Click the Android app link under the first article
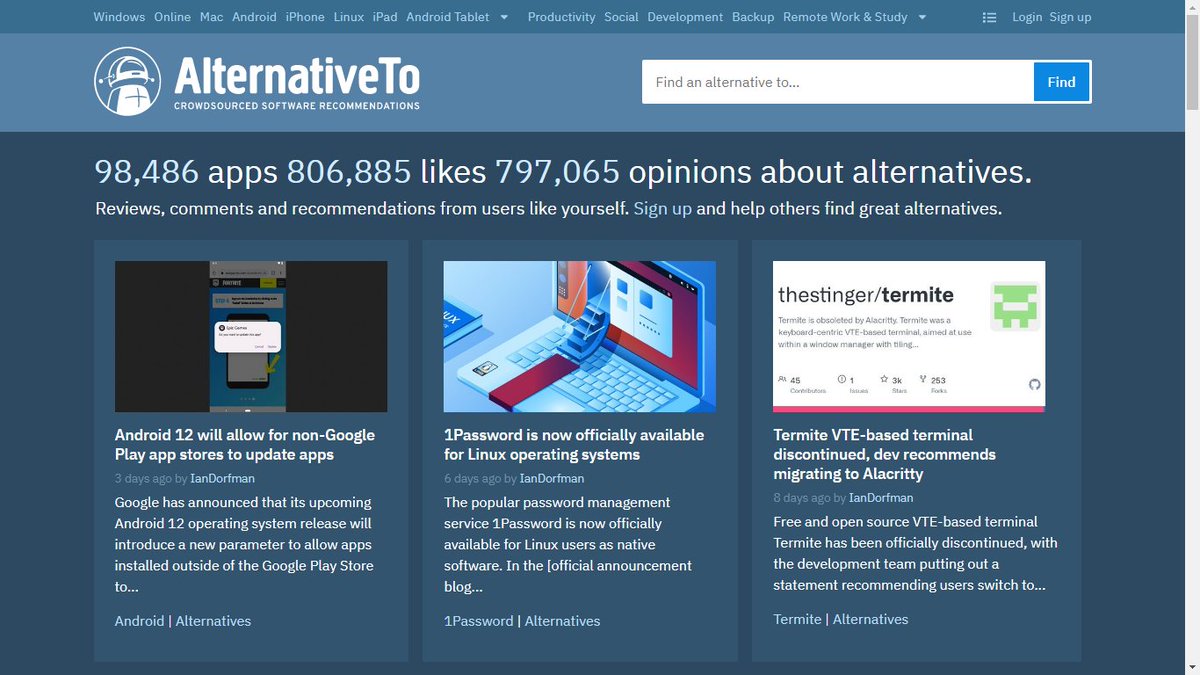The width and height of the screenshot is (1200, 675). point(139,620)
